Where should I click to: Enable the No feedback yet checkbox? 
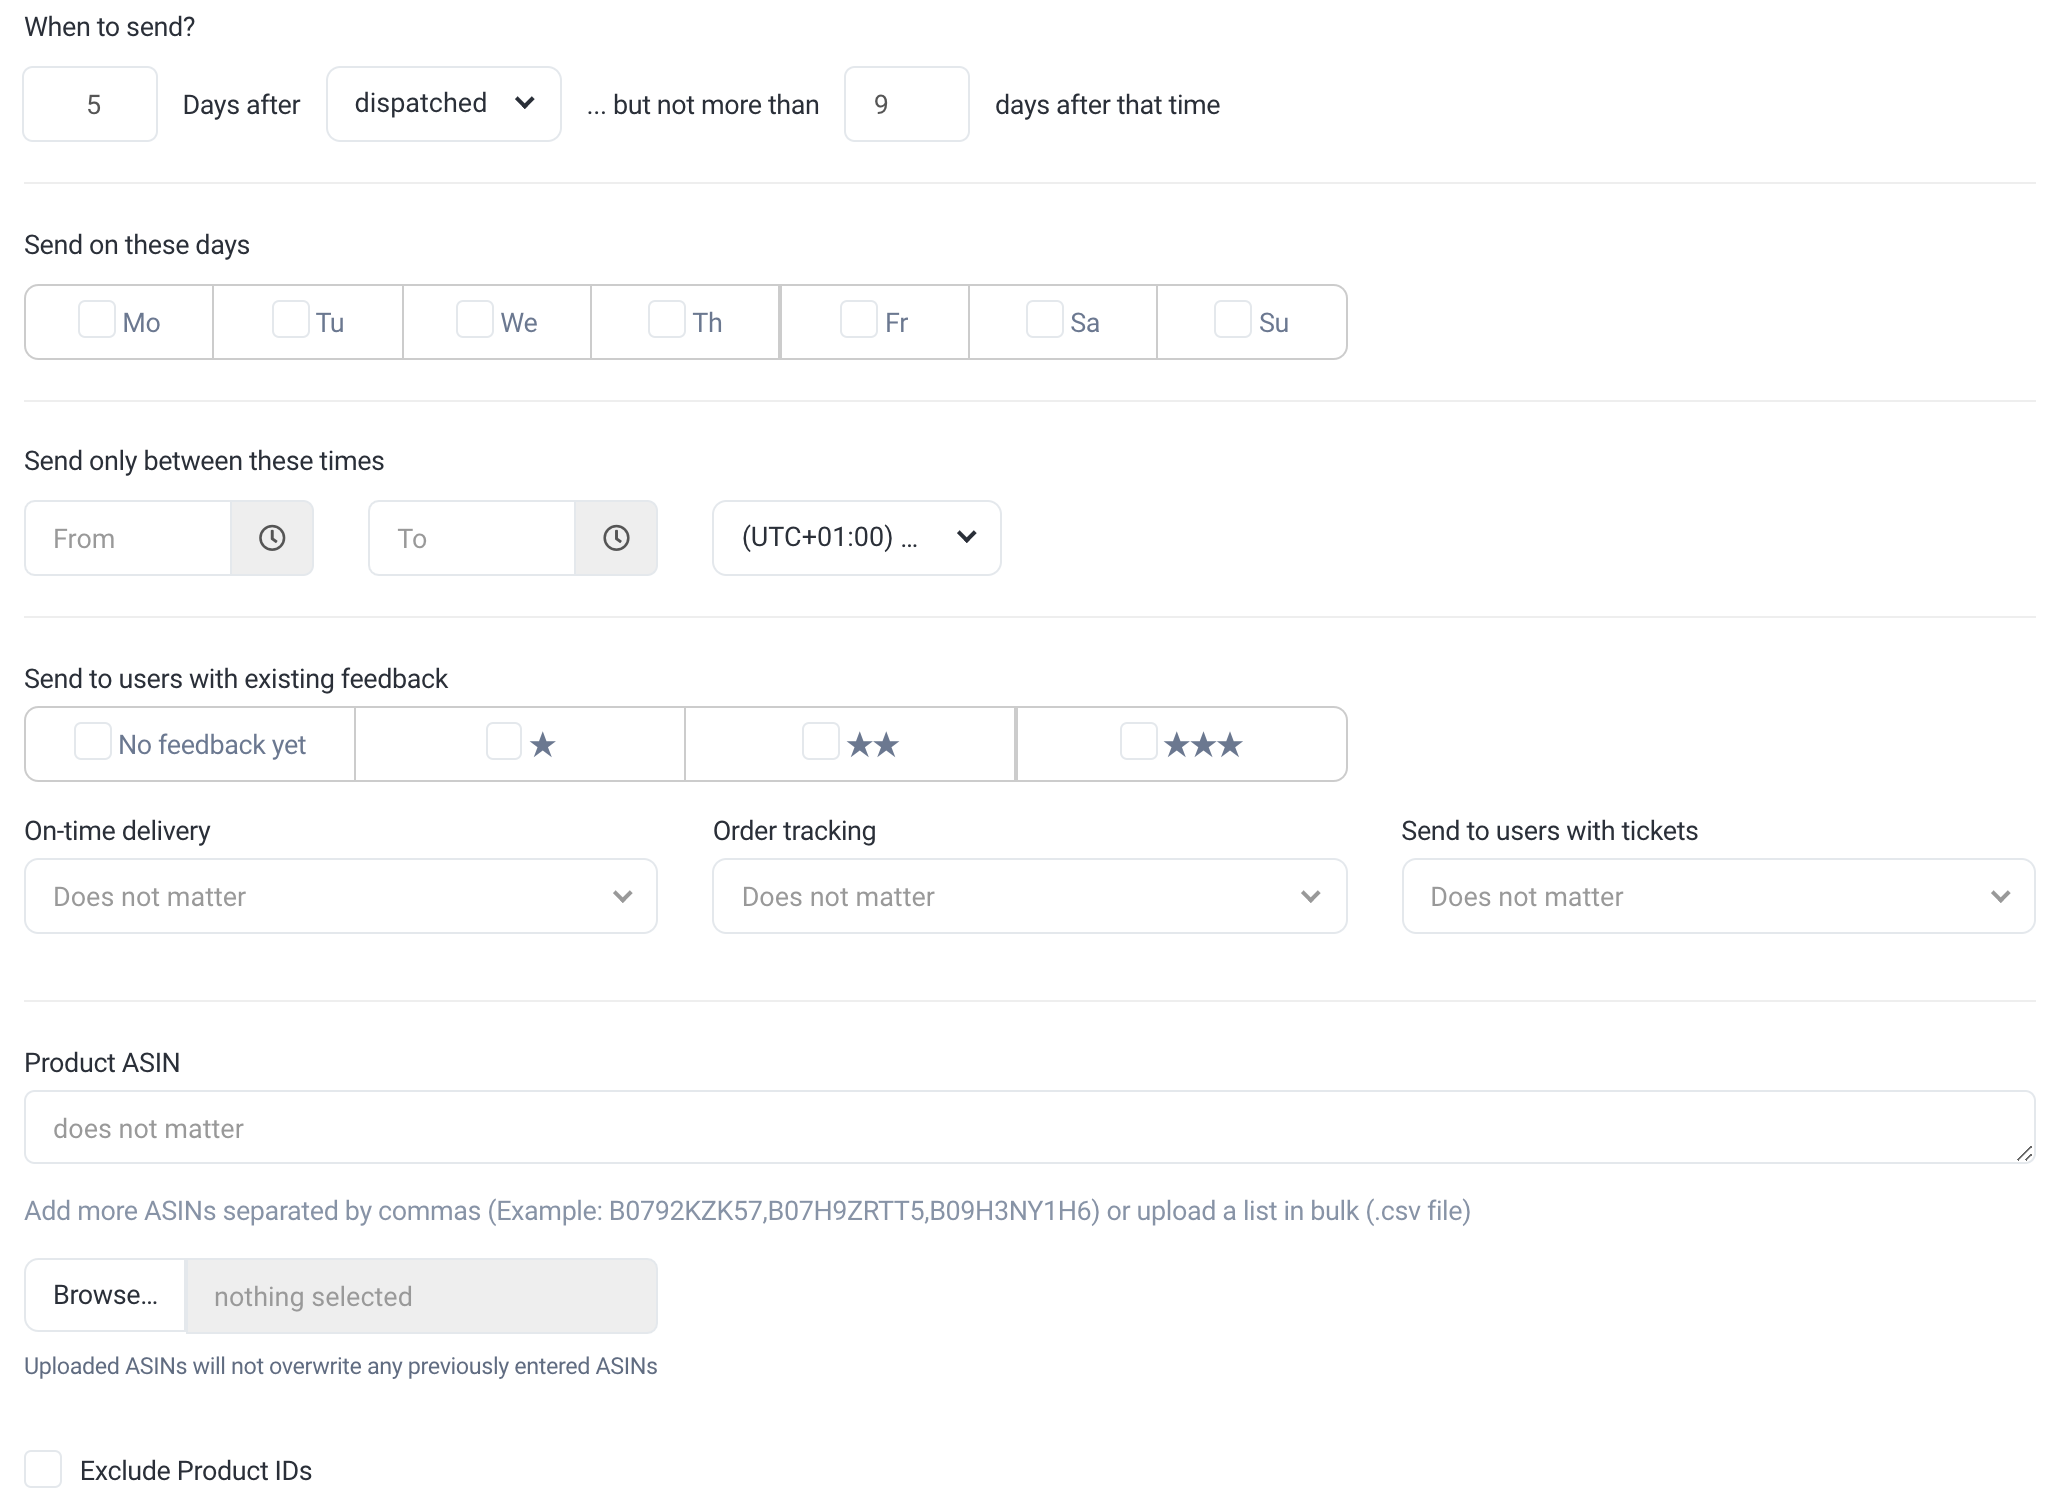coord(93,742)
